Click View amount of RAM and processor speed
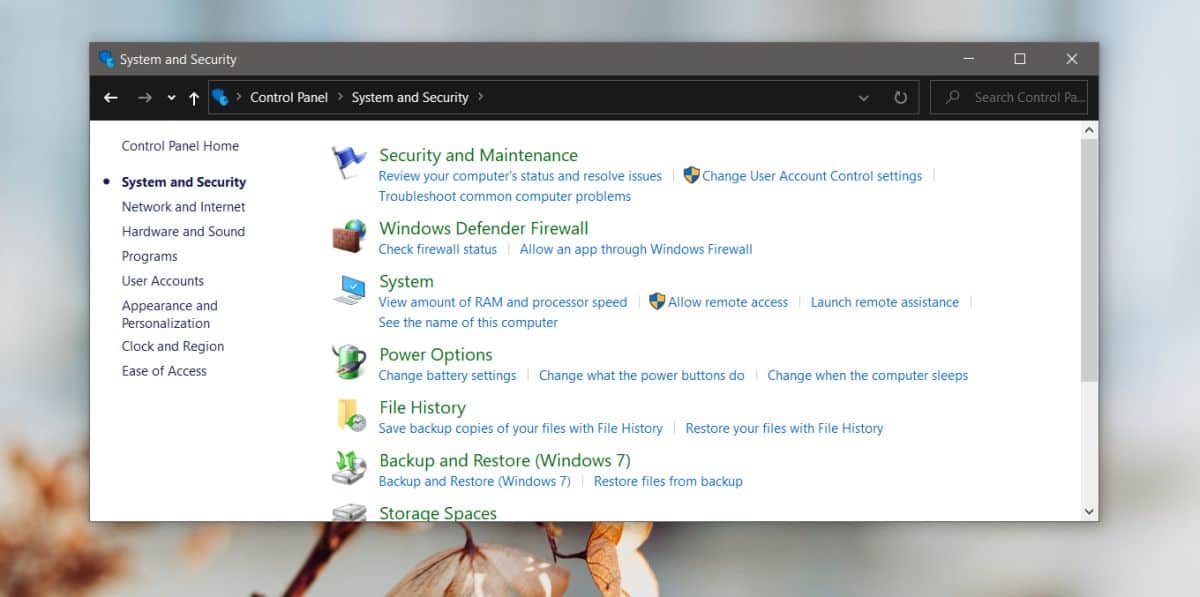Viewport: 1200px width, 597px height. point(503,302)
